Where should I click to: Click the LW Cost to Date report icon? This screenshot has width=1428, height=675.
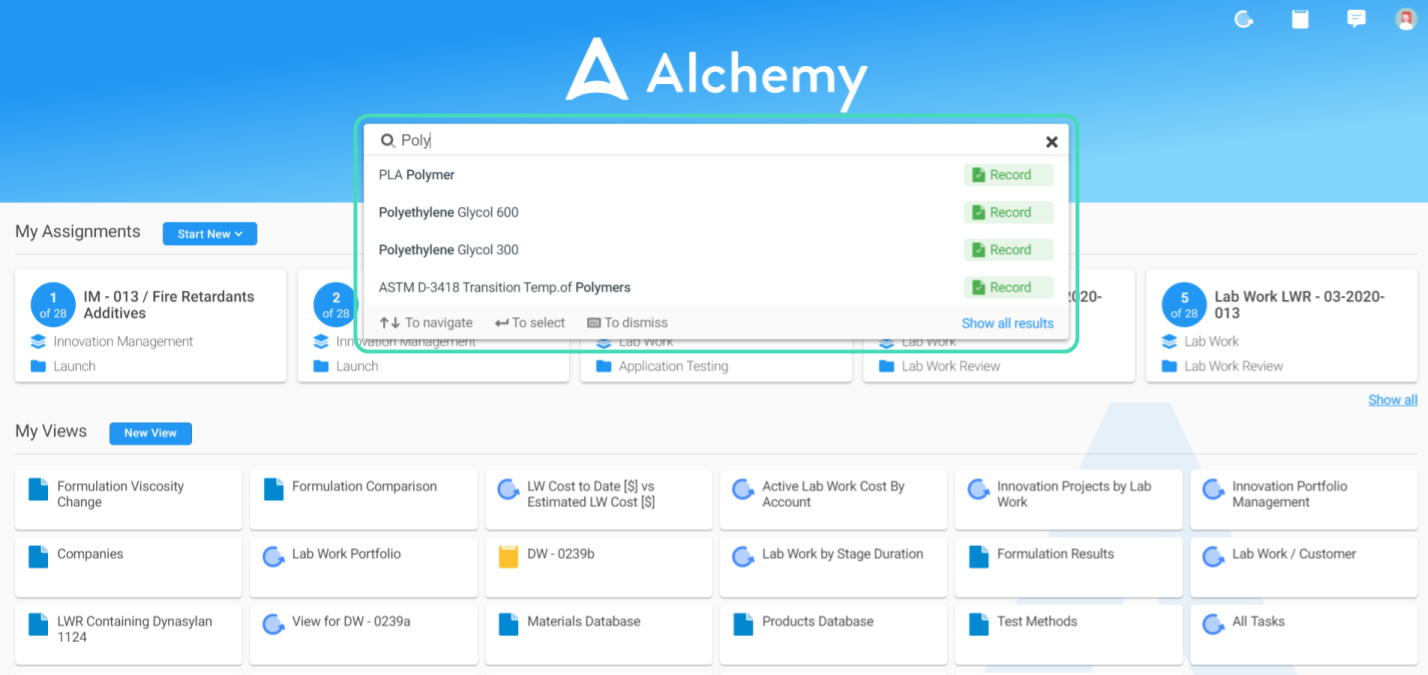(x=508, y=489)
